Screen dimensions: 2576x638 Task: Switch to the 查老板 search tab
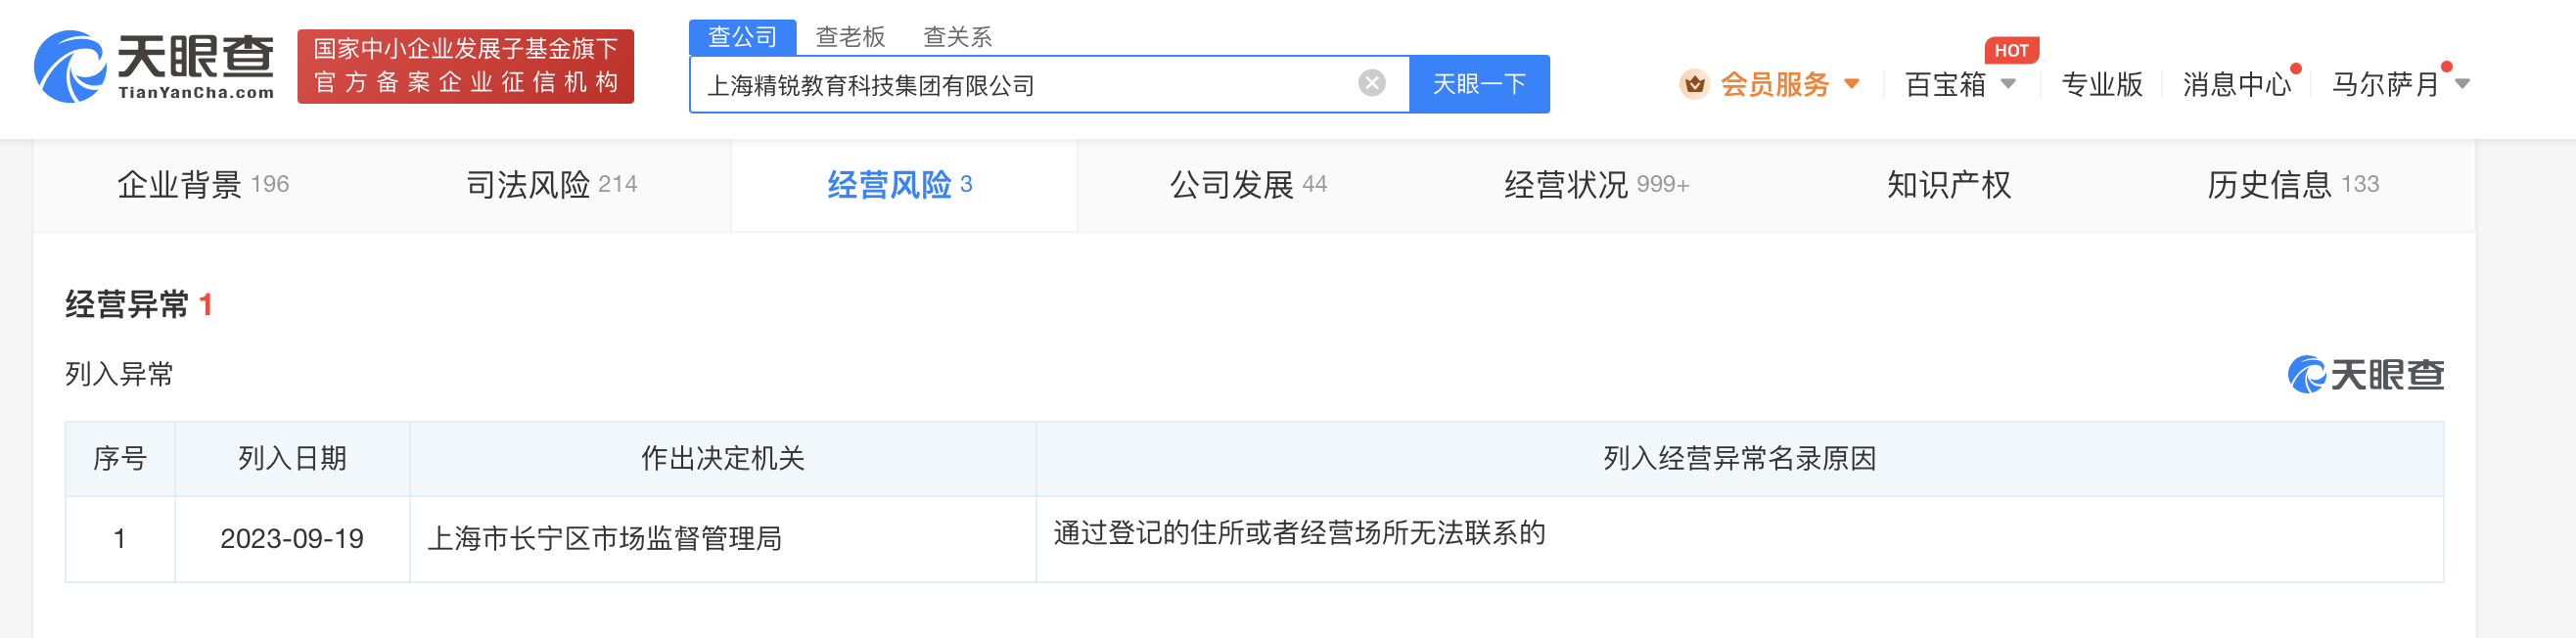(x=850, y=37)
